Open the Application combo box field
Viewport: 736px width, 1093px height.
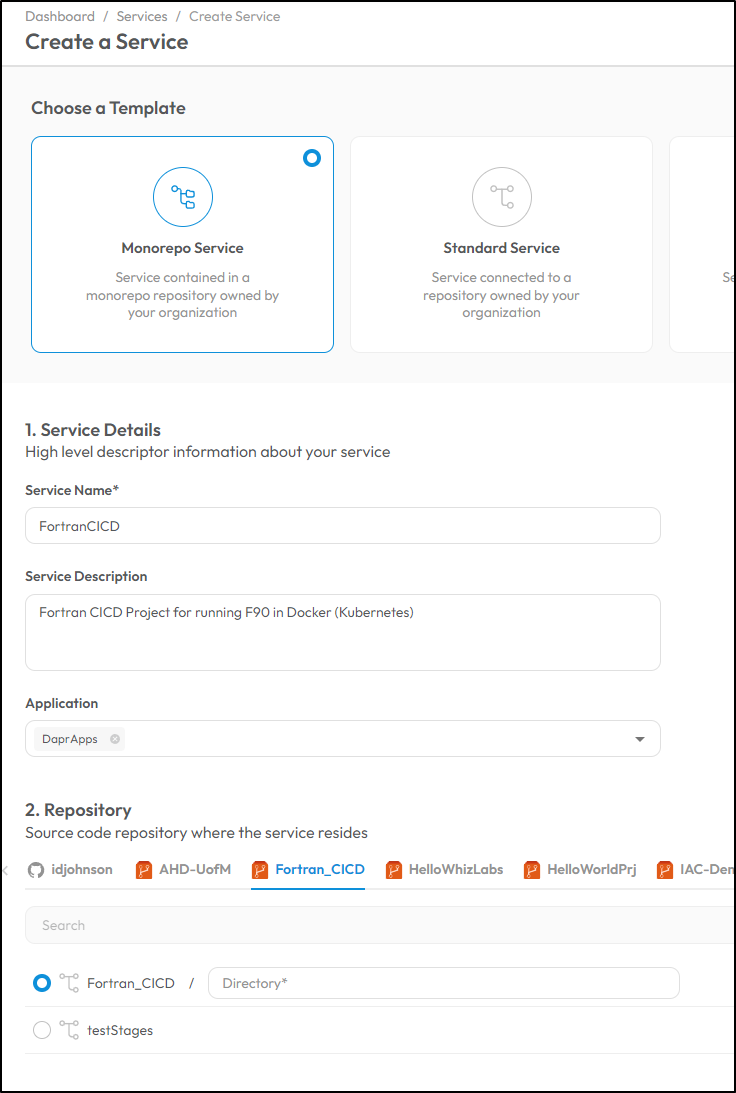point(343,738)
